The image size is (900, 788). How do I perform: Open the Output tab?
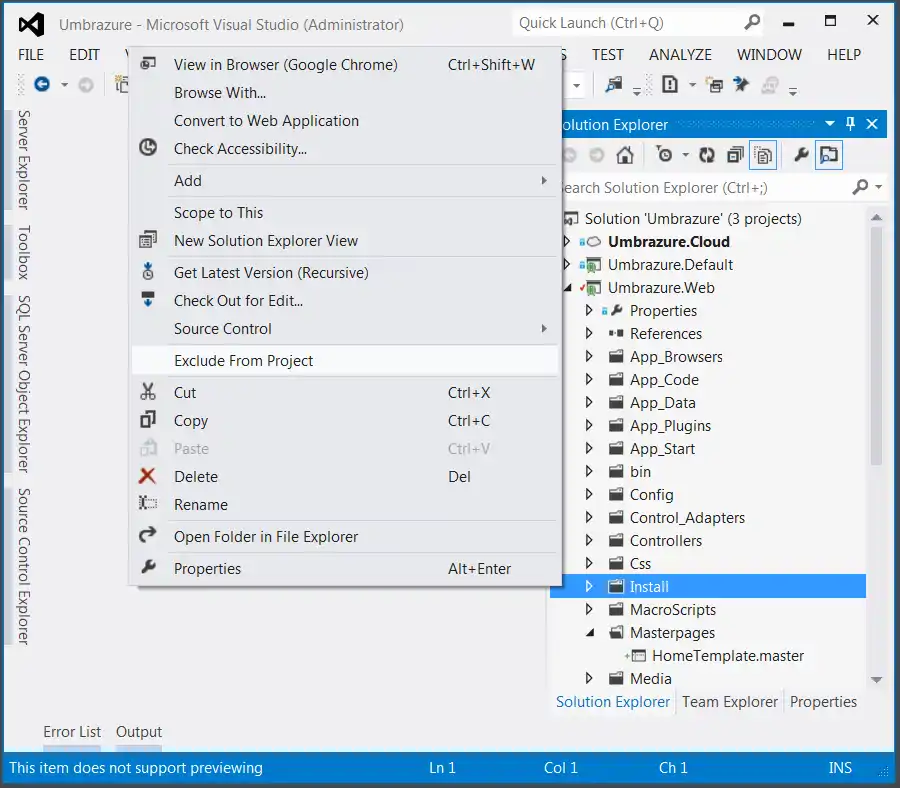[139, 732]
